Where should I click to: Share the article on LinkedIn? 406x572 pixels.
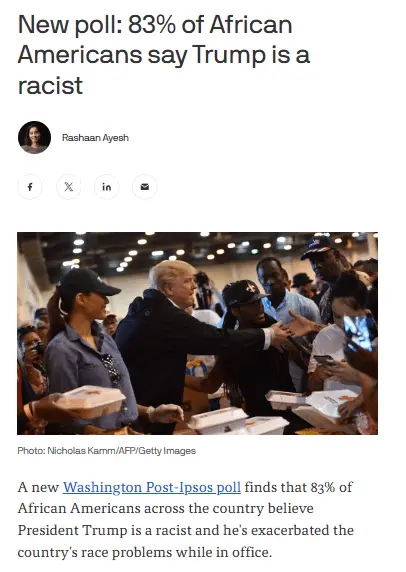[107, 187]
